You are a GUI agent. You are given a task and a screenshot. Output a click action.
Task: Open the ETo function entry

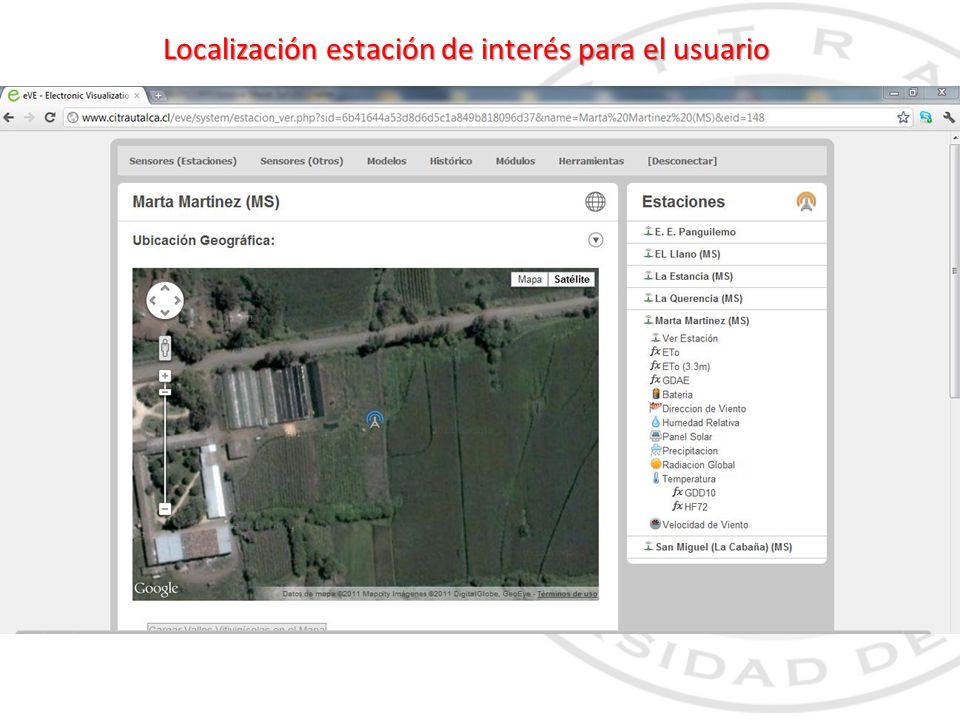(x=670, y=352)
